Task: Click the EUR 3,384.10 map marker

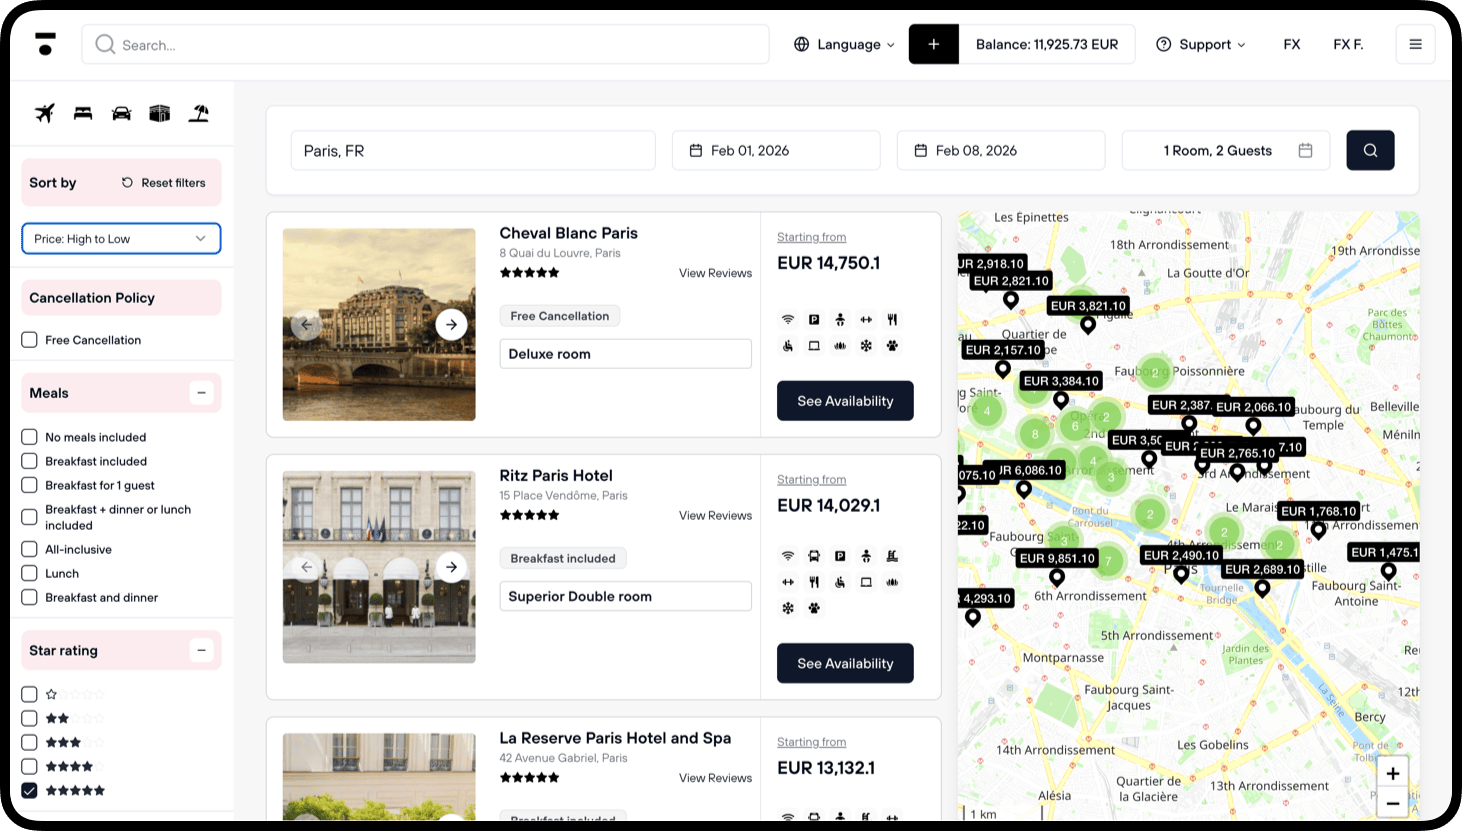Action: [1061, 381]
